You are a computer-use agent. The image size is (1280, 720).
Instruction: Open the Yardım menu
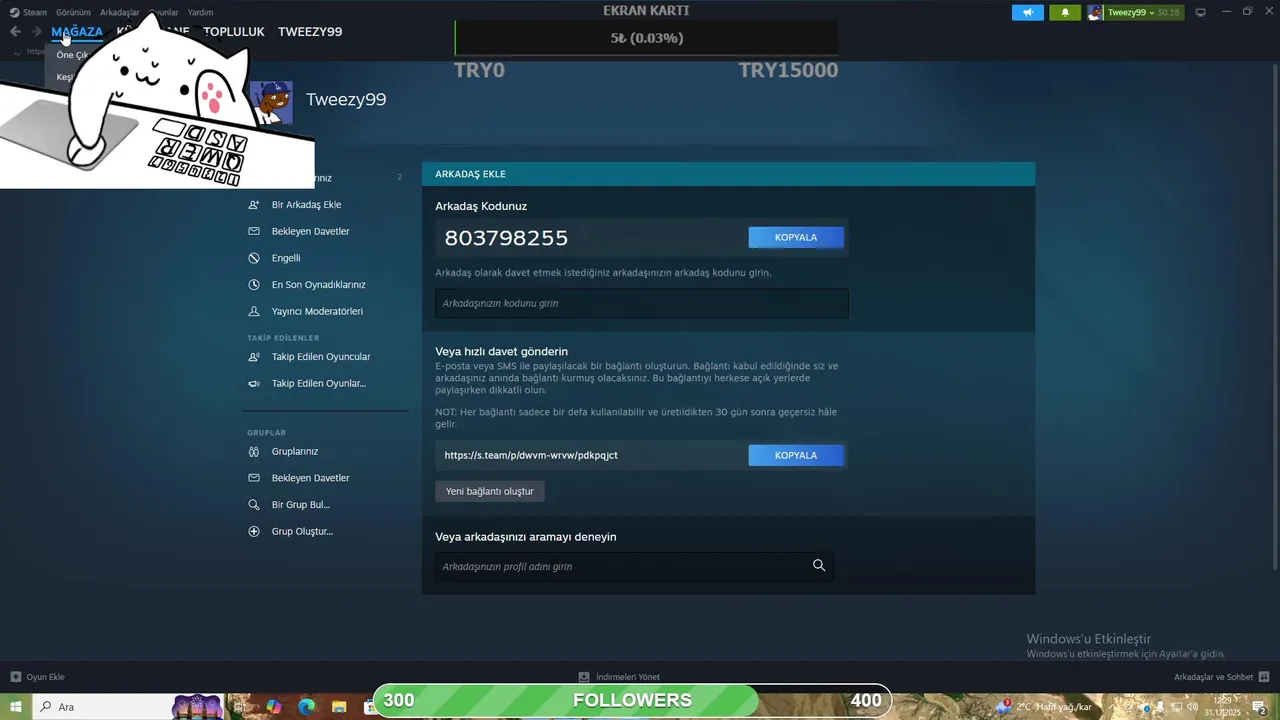(200, 12)
